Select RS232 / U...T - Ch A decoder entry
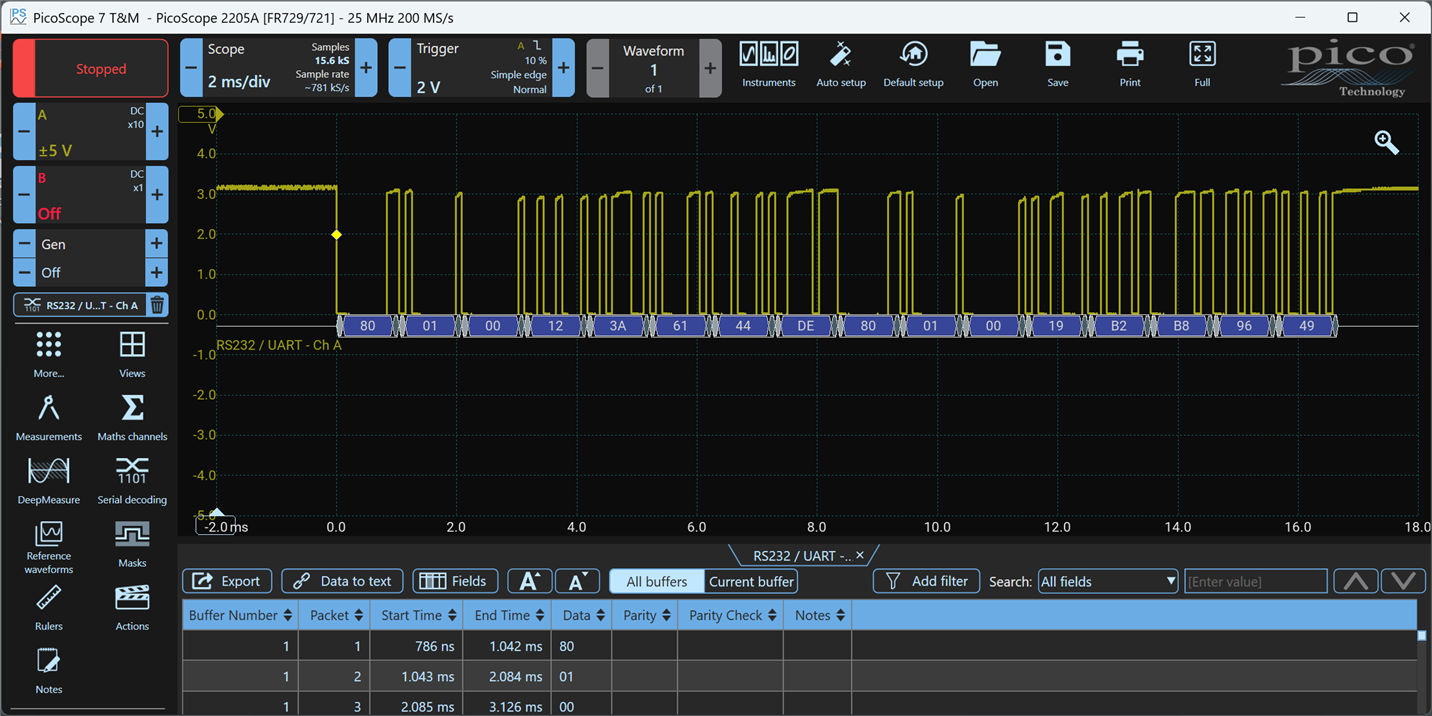Viewport: 1432px width, 716px height. pos(82,305)
